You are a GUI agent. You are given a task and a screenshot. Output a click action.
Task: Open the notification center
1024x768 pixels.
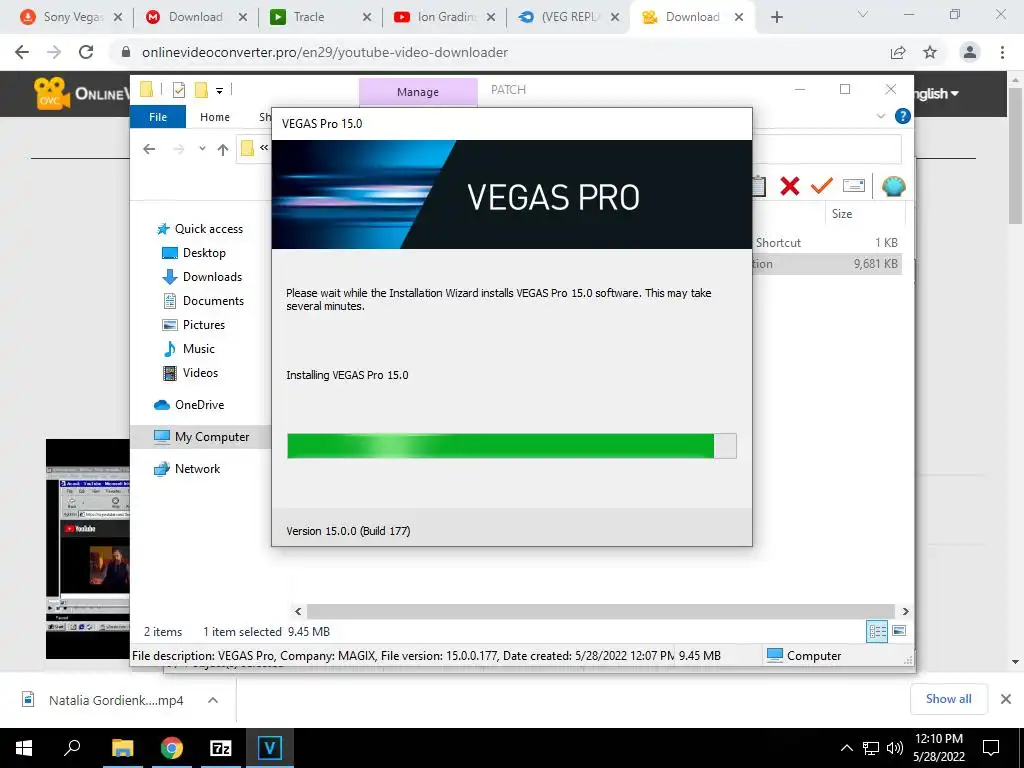(991, 748)
